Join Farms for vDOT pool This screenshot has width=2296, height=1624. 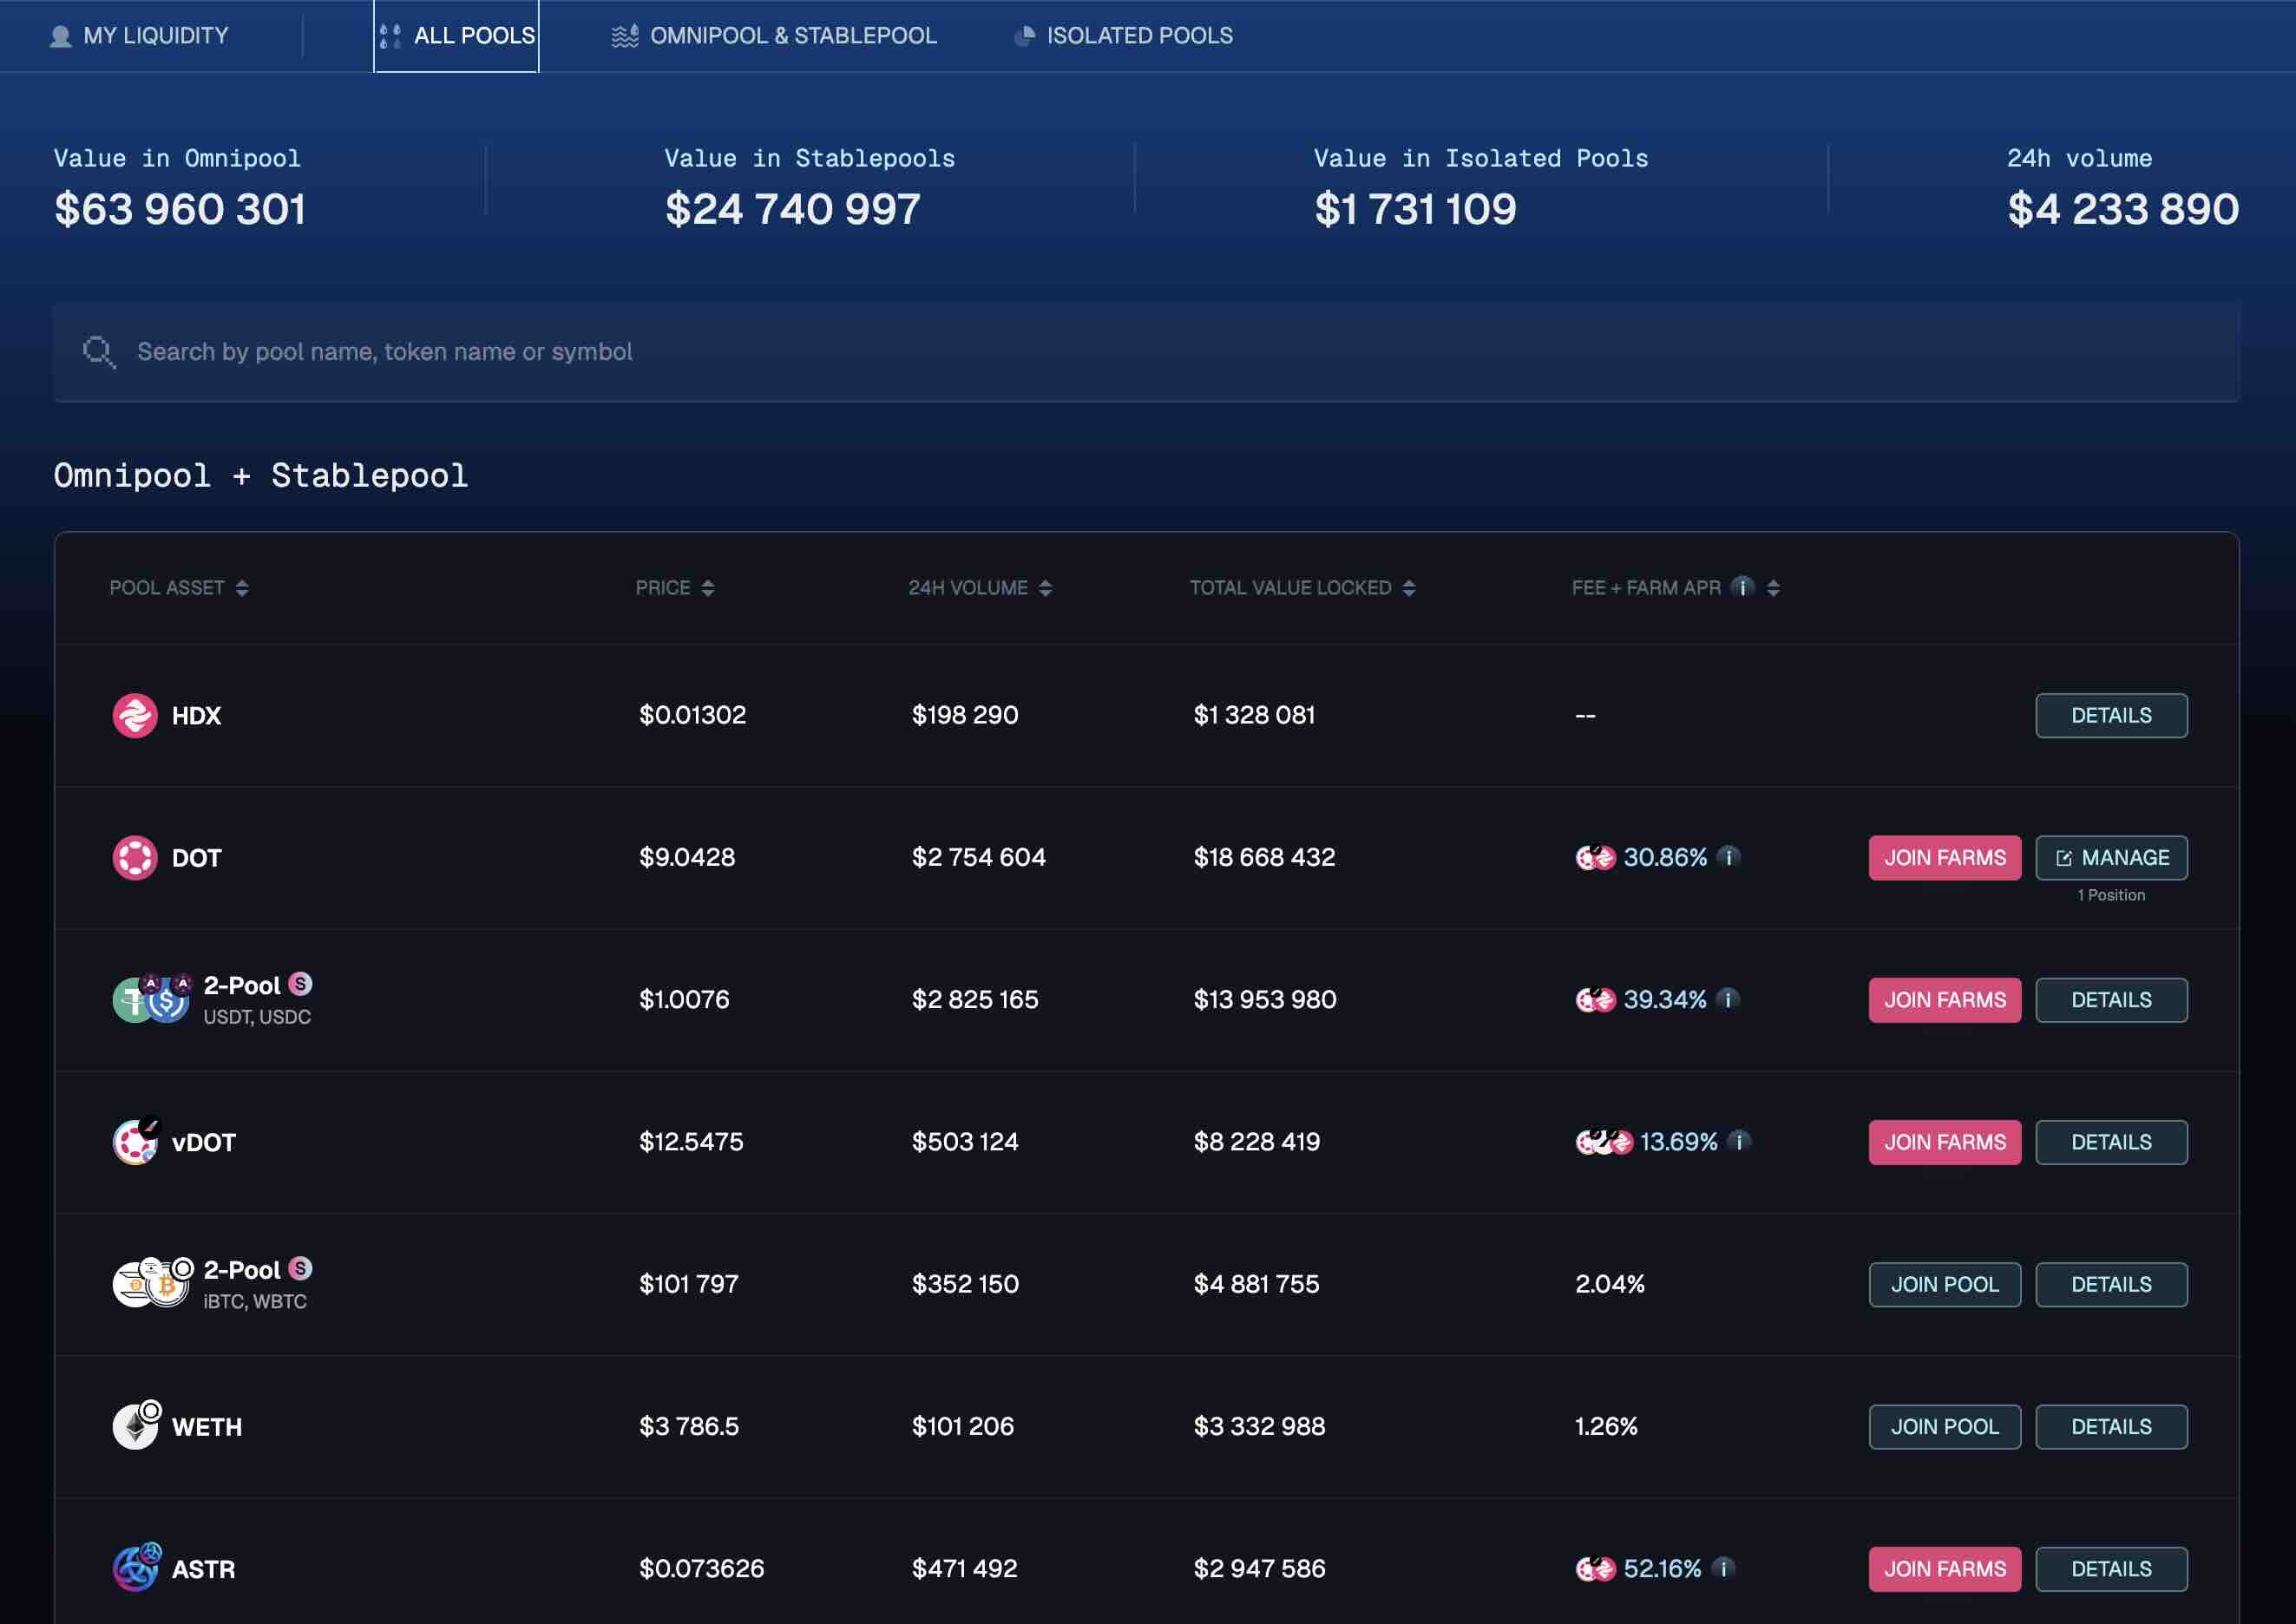click(x=1945, y=1142)
